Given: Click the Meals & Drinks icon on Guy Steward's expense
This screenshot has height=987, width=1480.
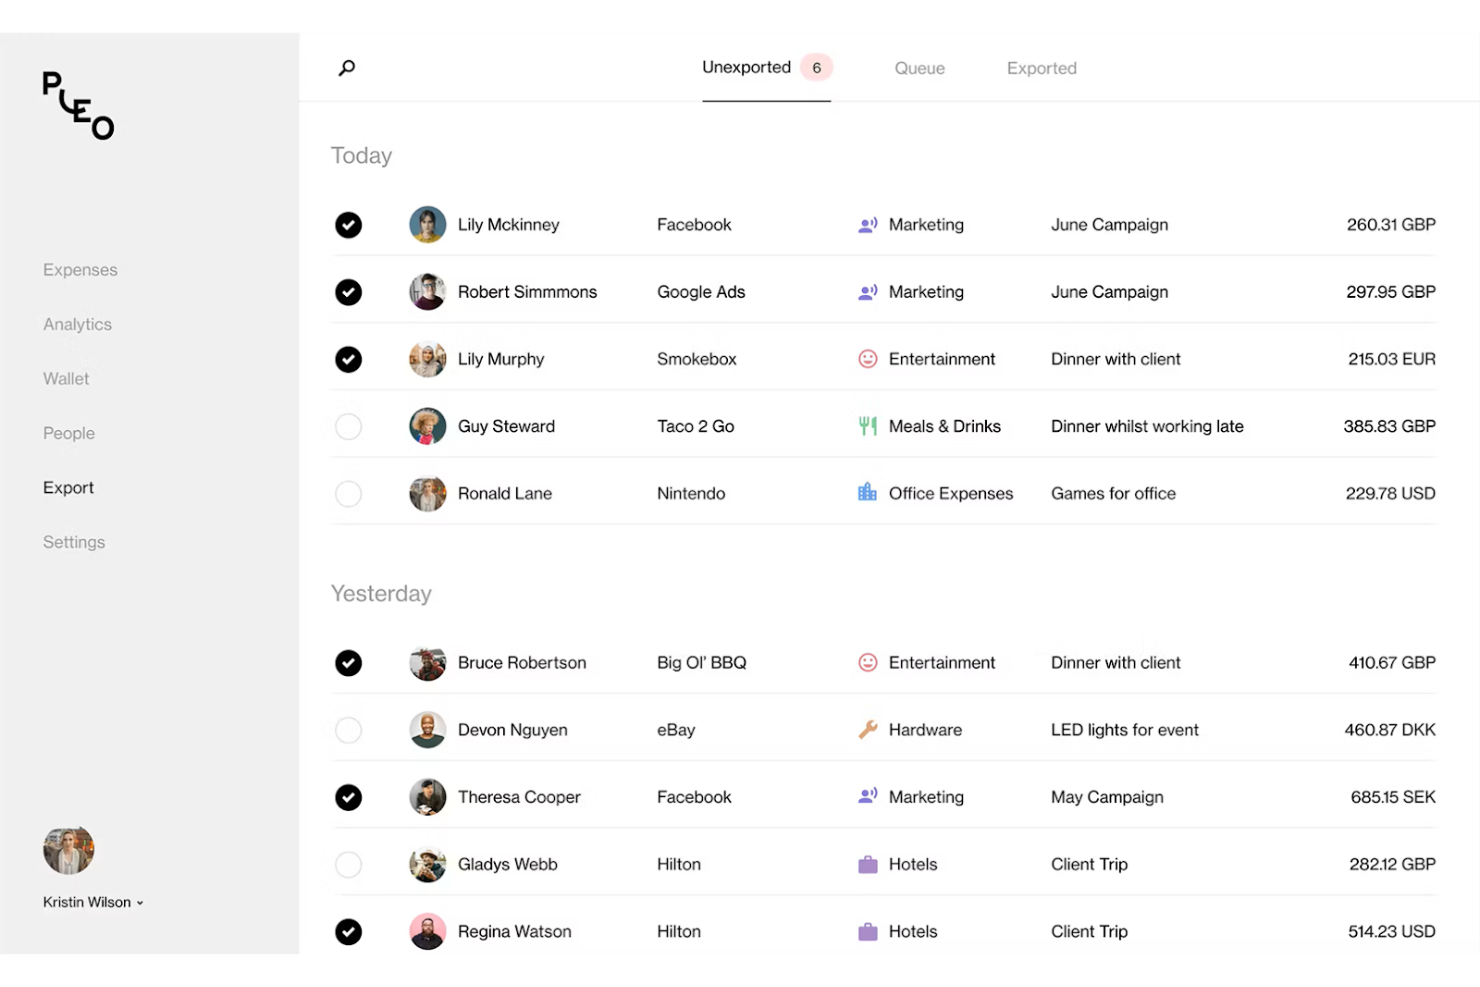Looking at the screenshot, I should 867,426.
